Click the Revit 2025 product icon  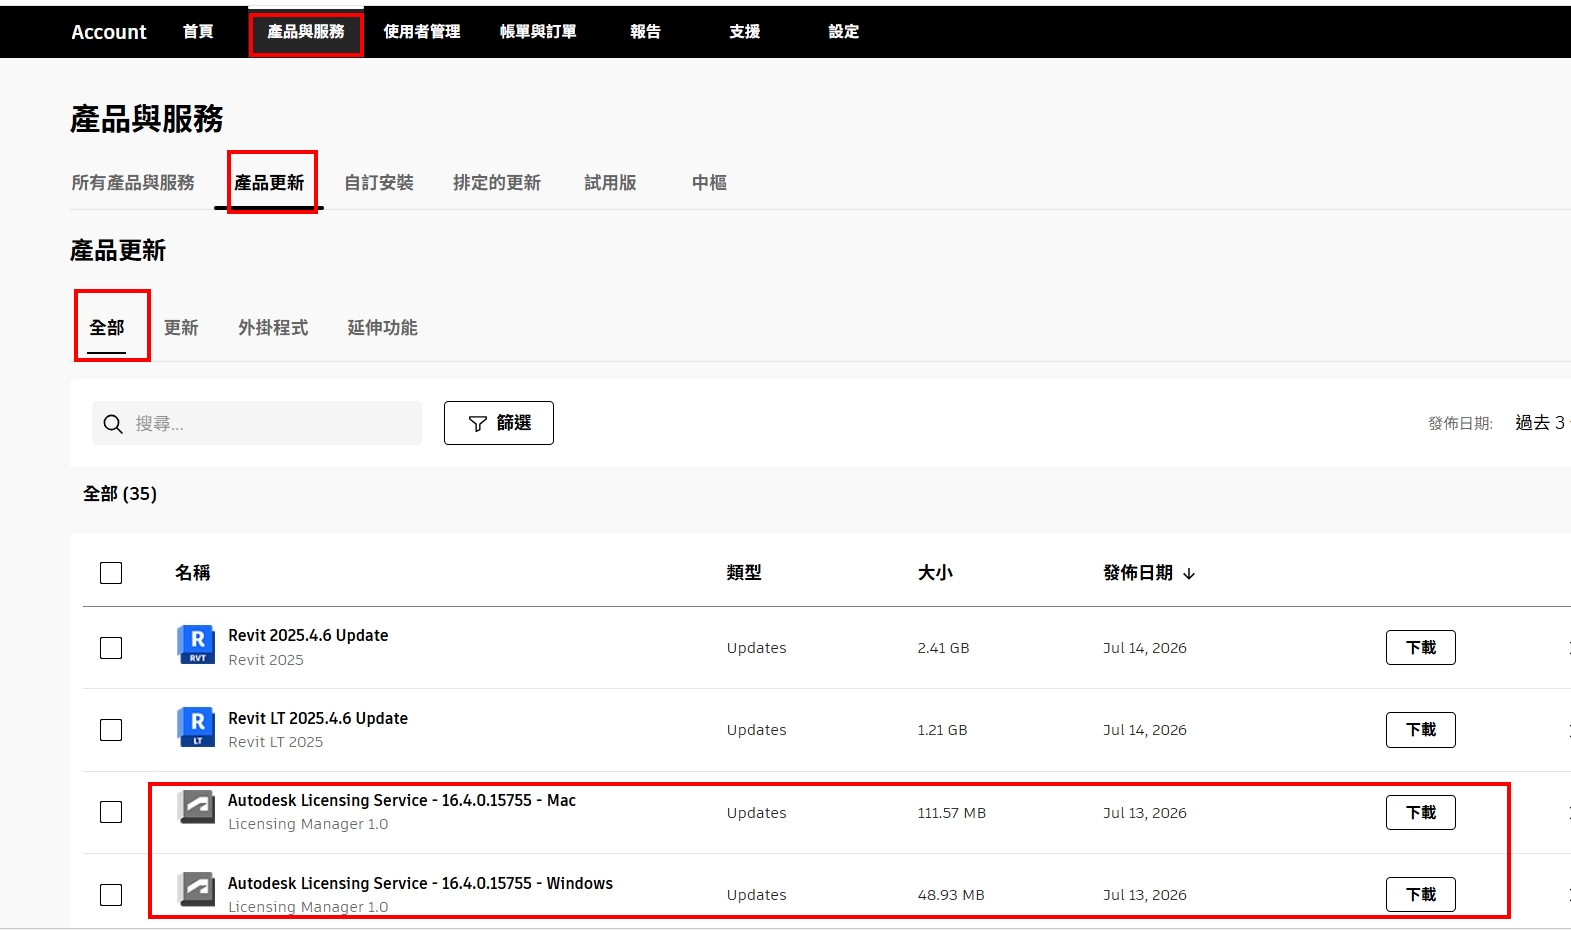pyautogui.click(x=196, y=645)
